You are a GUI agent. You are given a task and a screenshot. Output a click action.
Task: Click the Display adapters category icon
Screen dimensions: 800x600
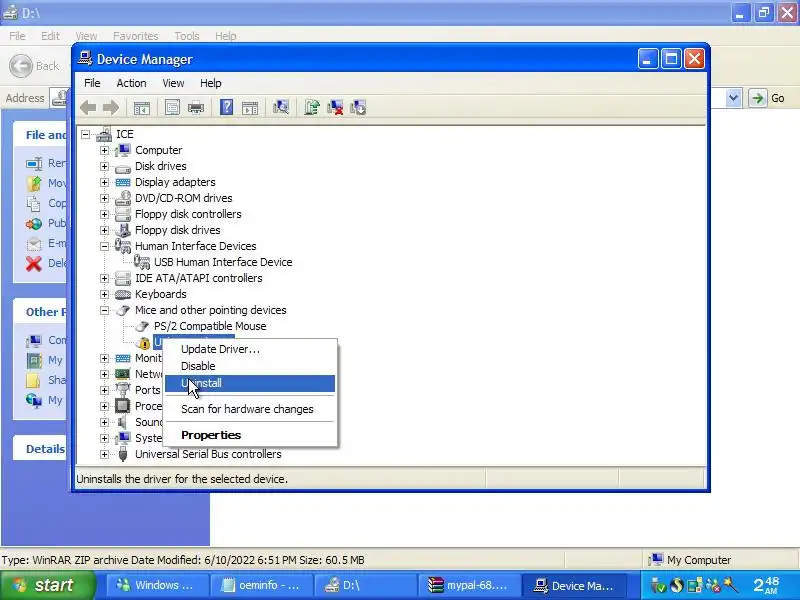click(122, 182)
